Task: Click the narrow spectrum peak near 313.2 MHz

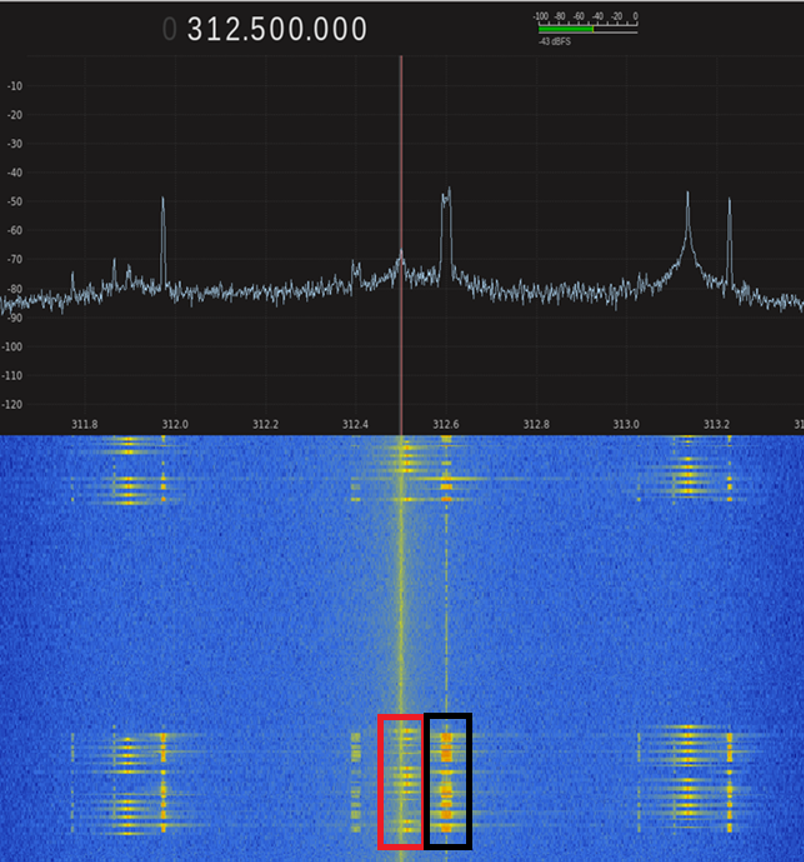Action: click(729, 204)
